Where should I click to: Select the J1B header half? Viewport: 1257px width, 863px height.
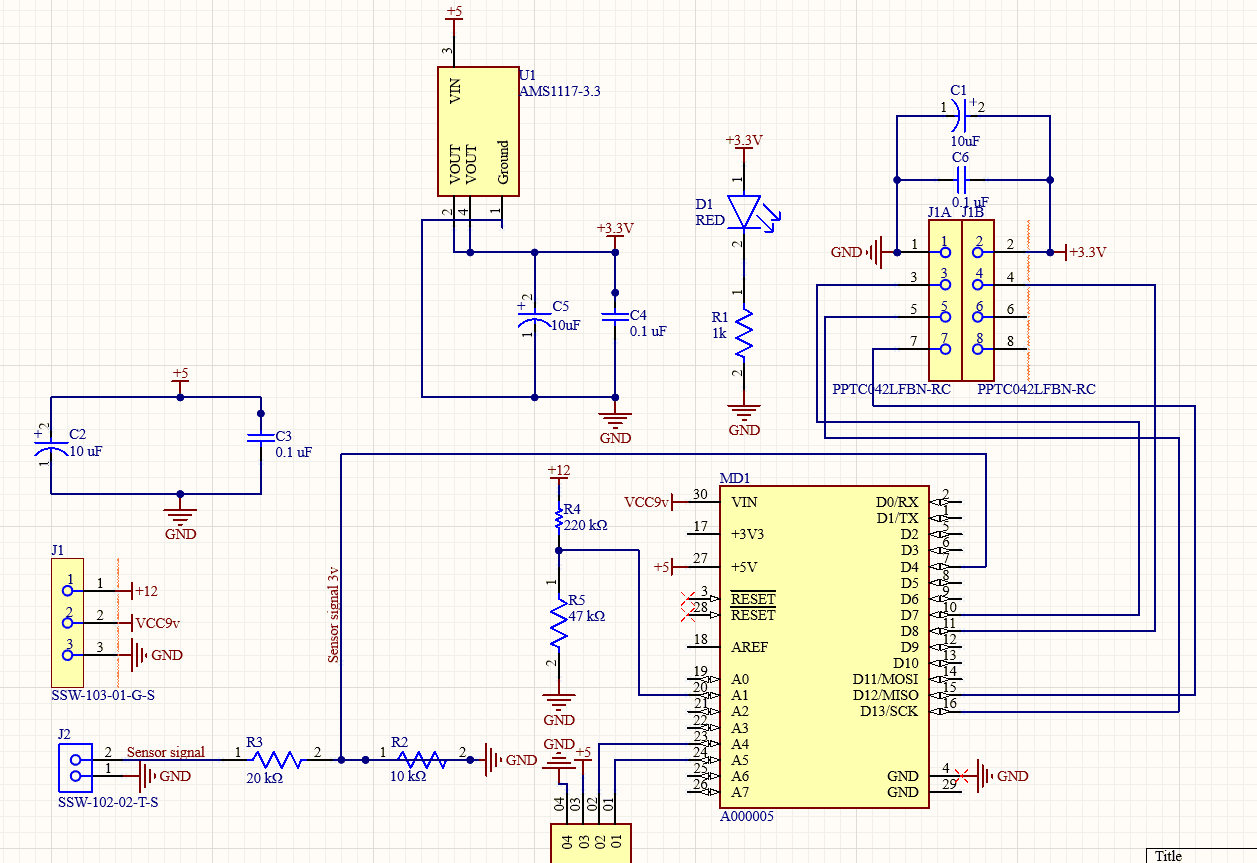pyautogui.click(x=979, y=301)
